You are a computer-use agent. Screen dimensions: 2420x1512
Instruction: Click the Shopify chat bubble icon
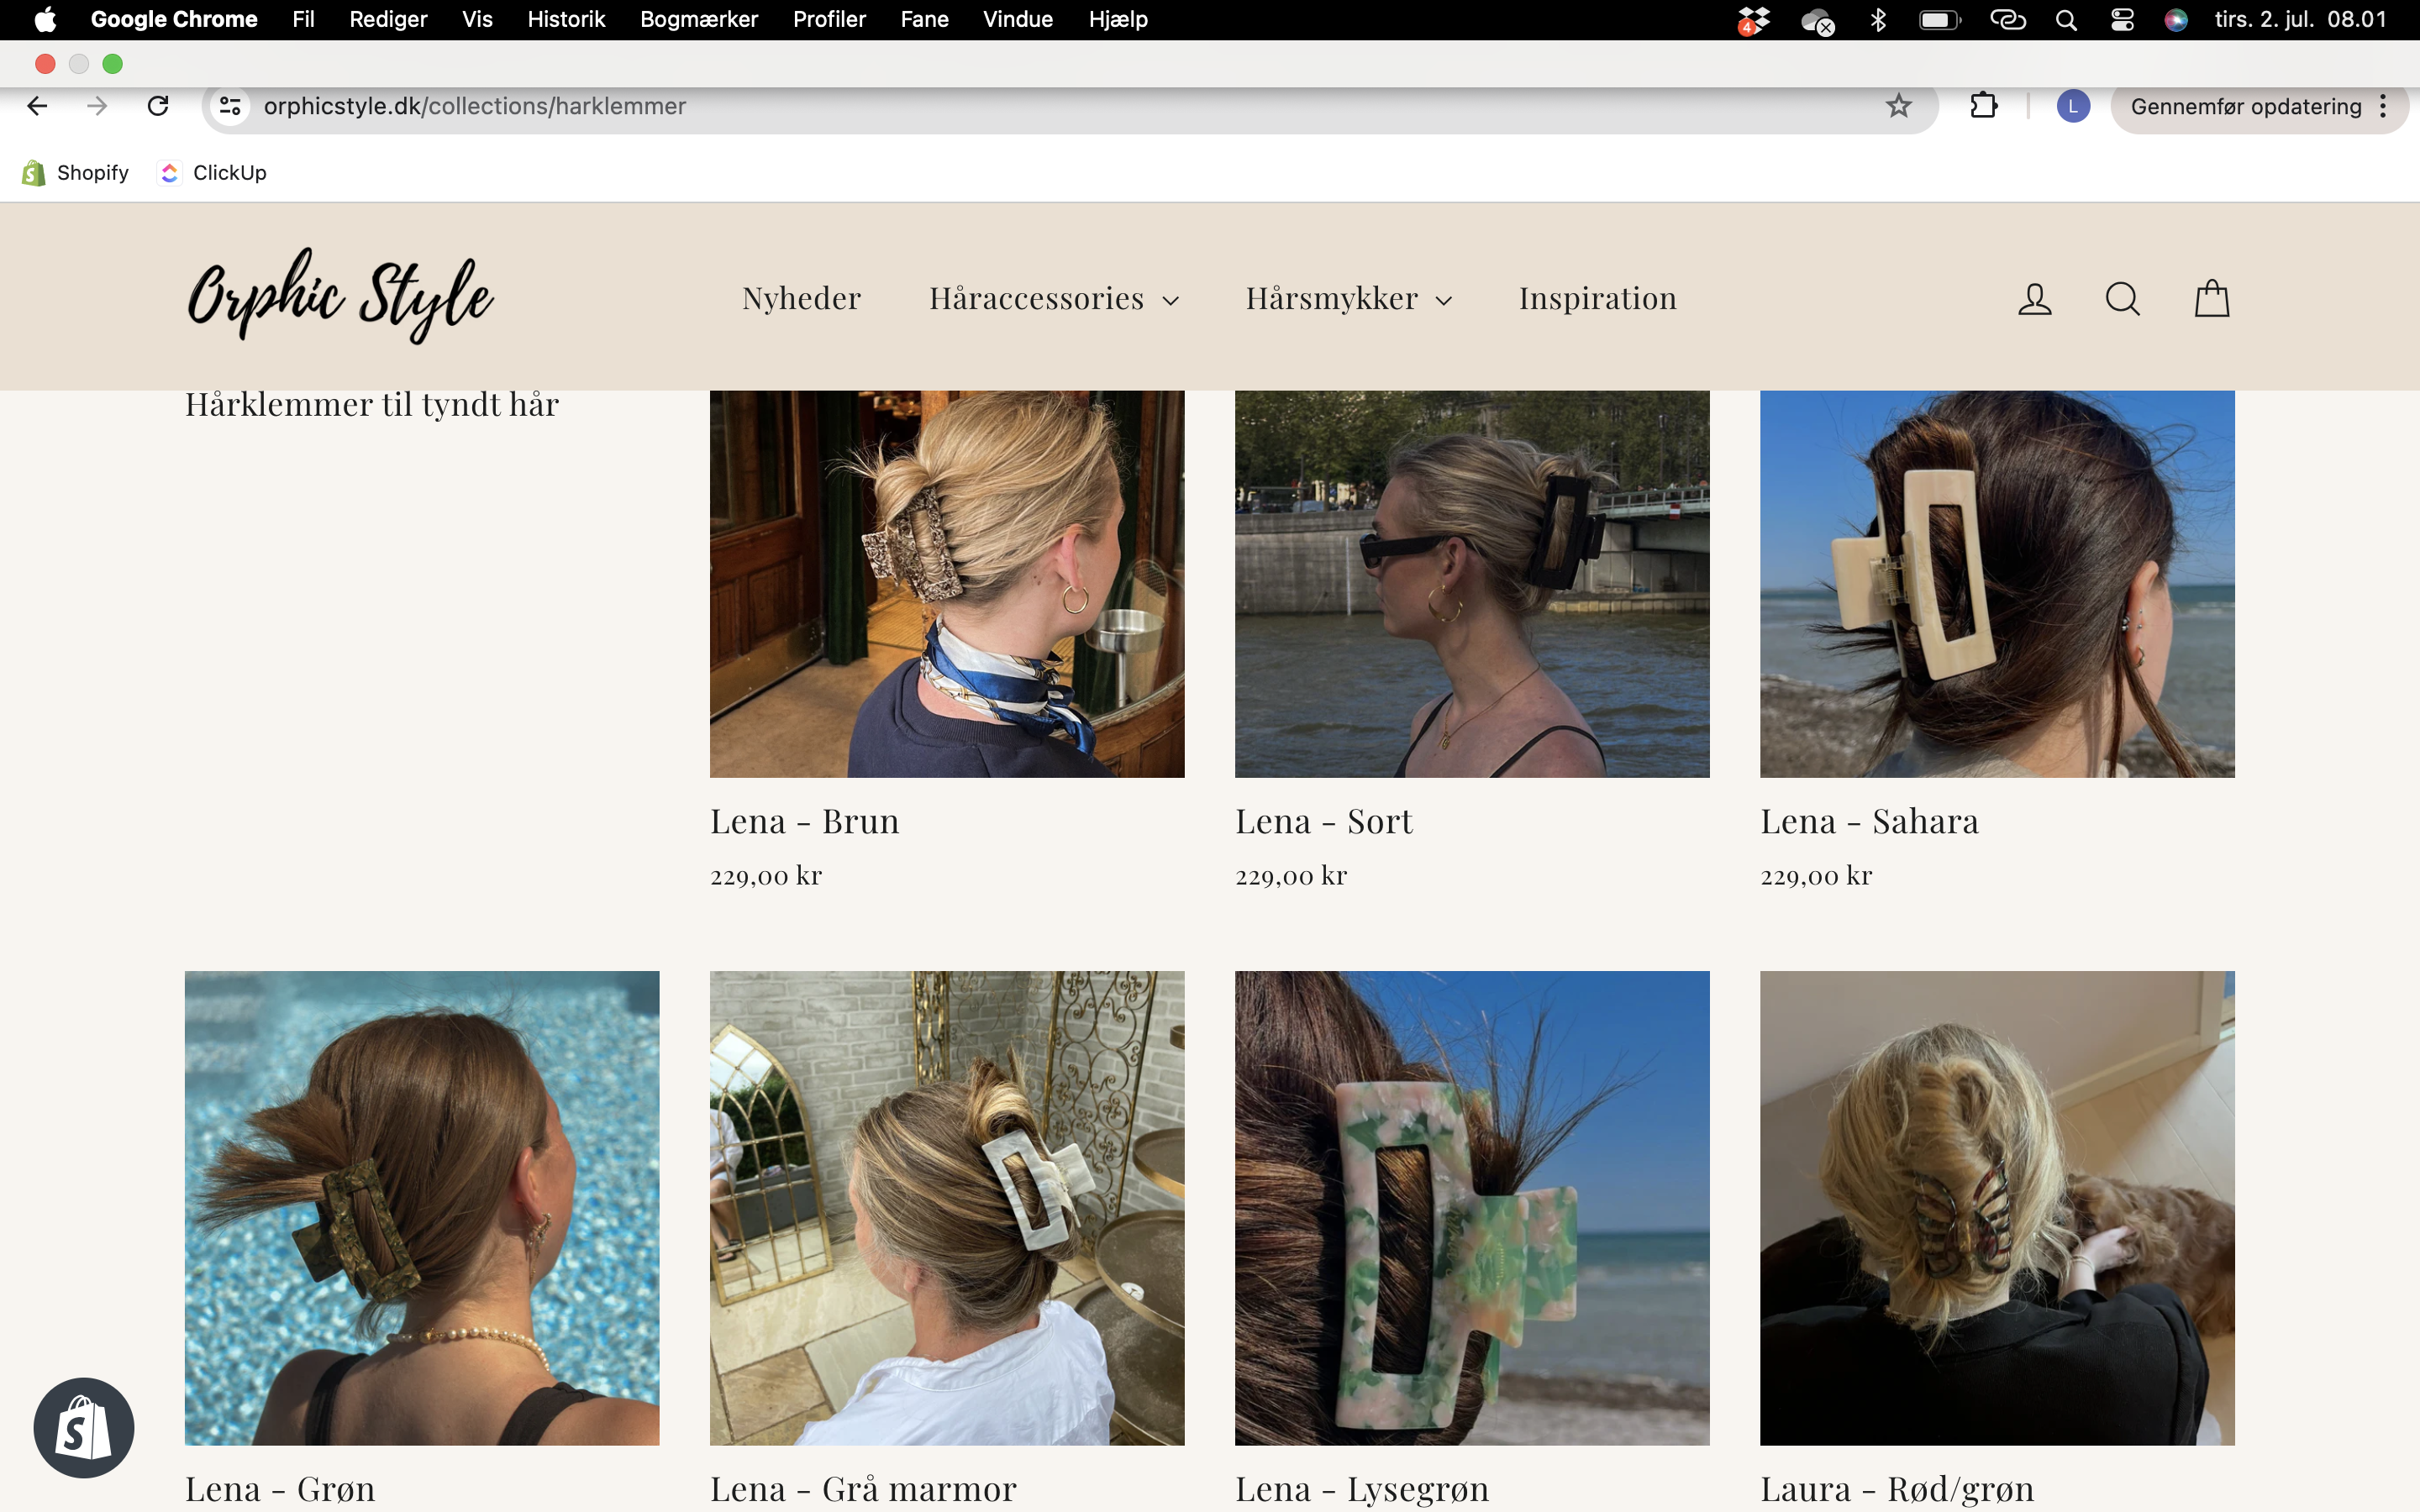84,1427
